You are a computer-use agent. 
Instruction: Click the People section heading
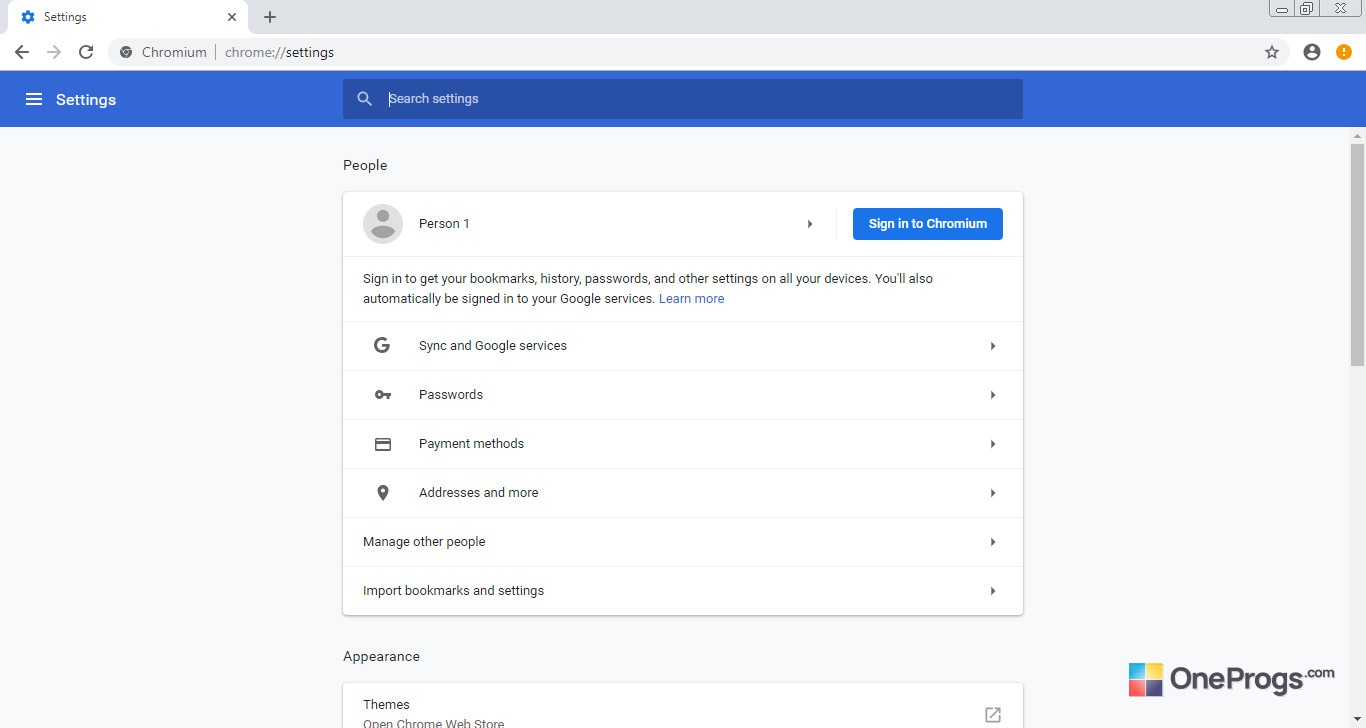tap(365, 165)
